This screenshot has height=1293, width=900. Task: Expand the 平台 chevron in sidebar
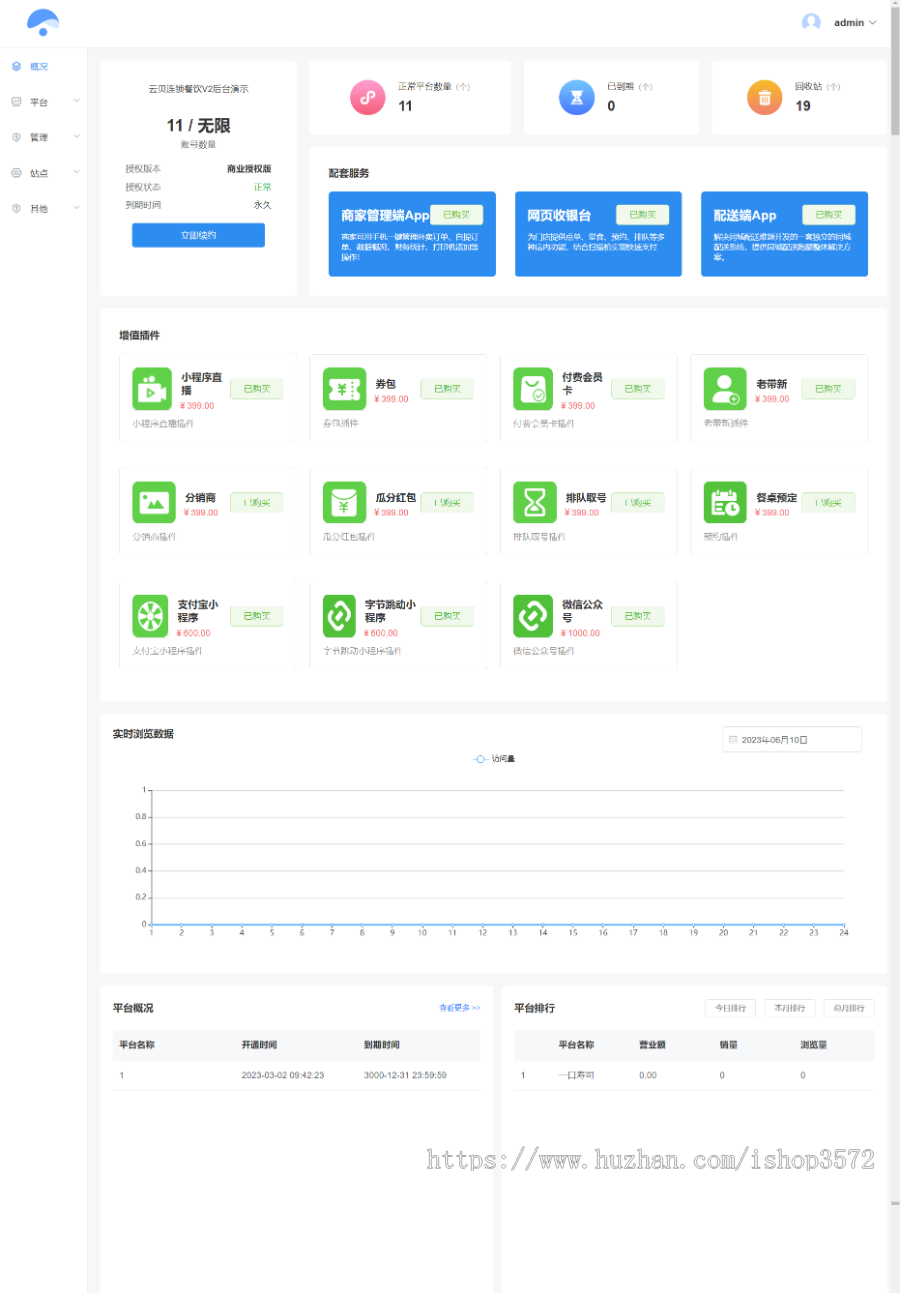(76, 101)
